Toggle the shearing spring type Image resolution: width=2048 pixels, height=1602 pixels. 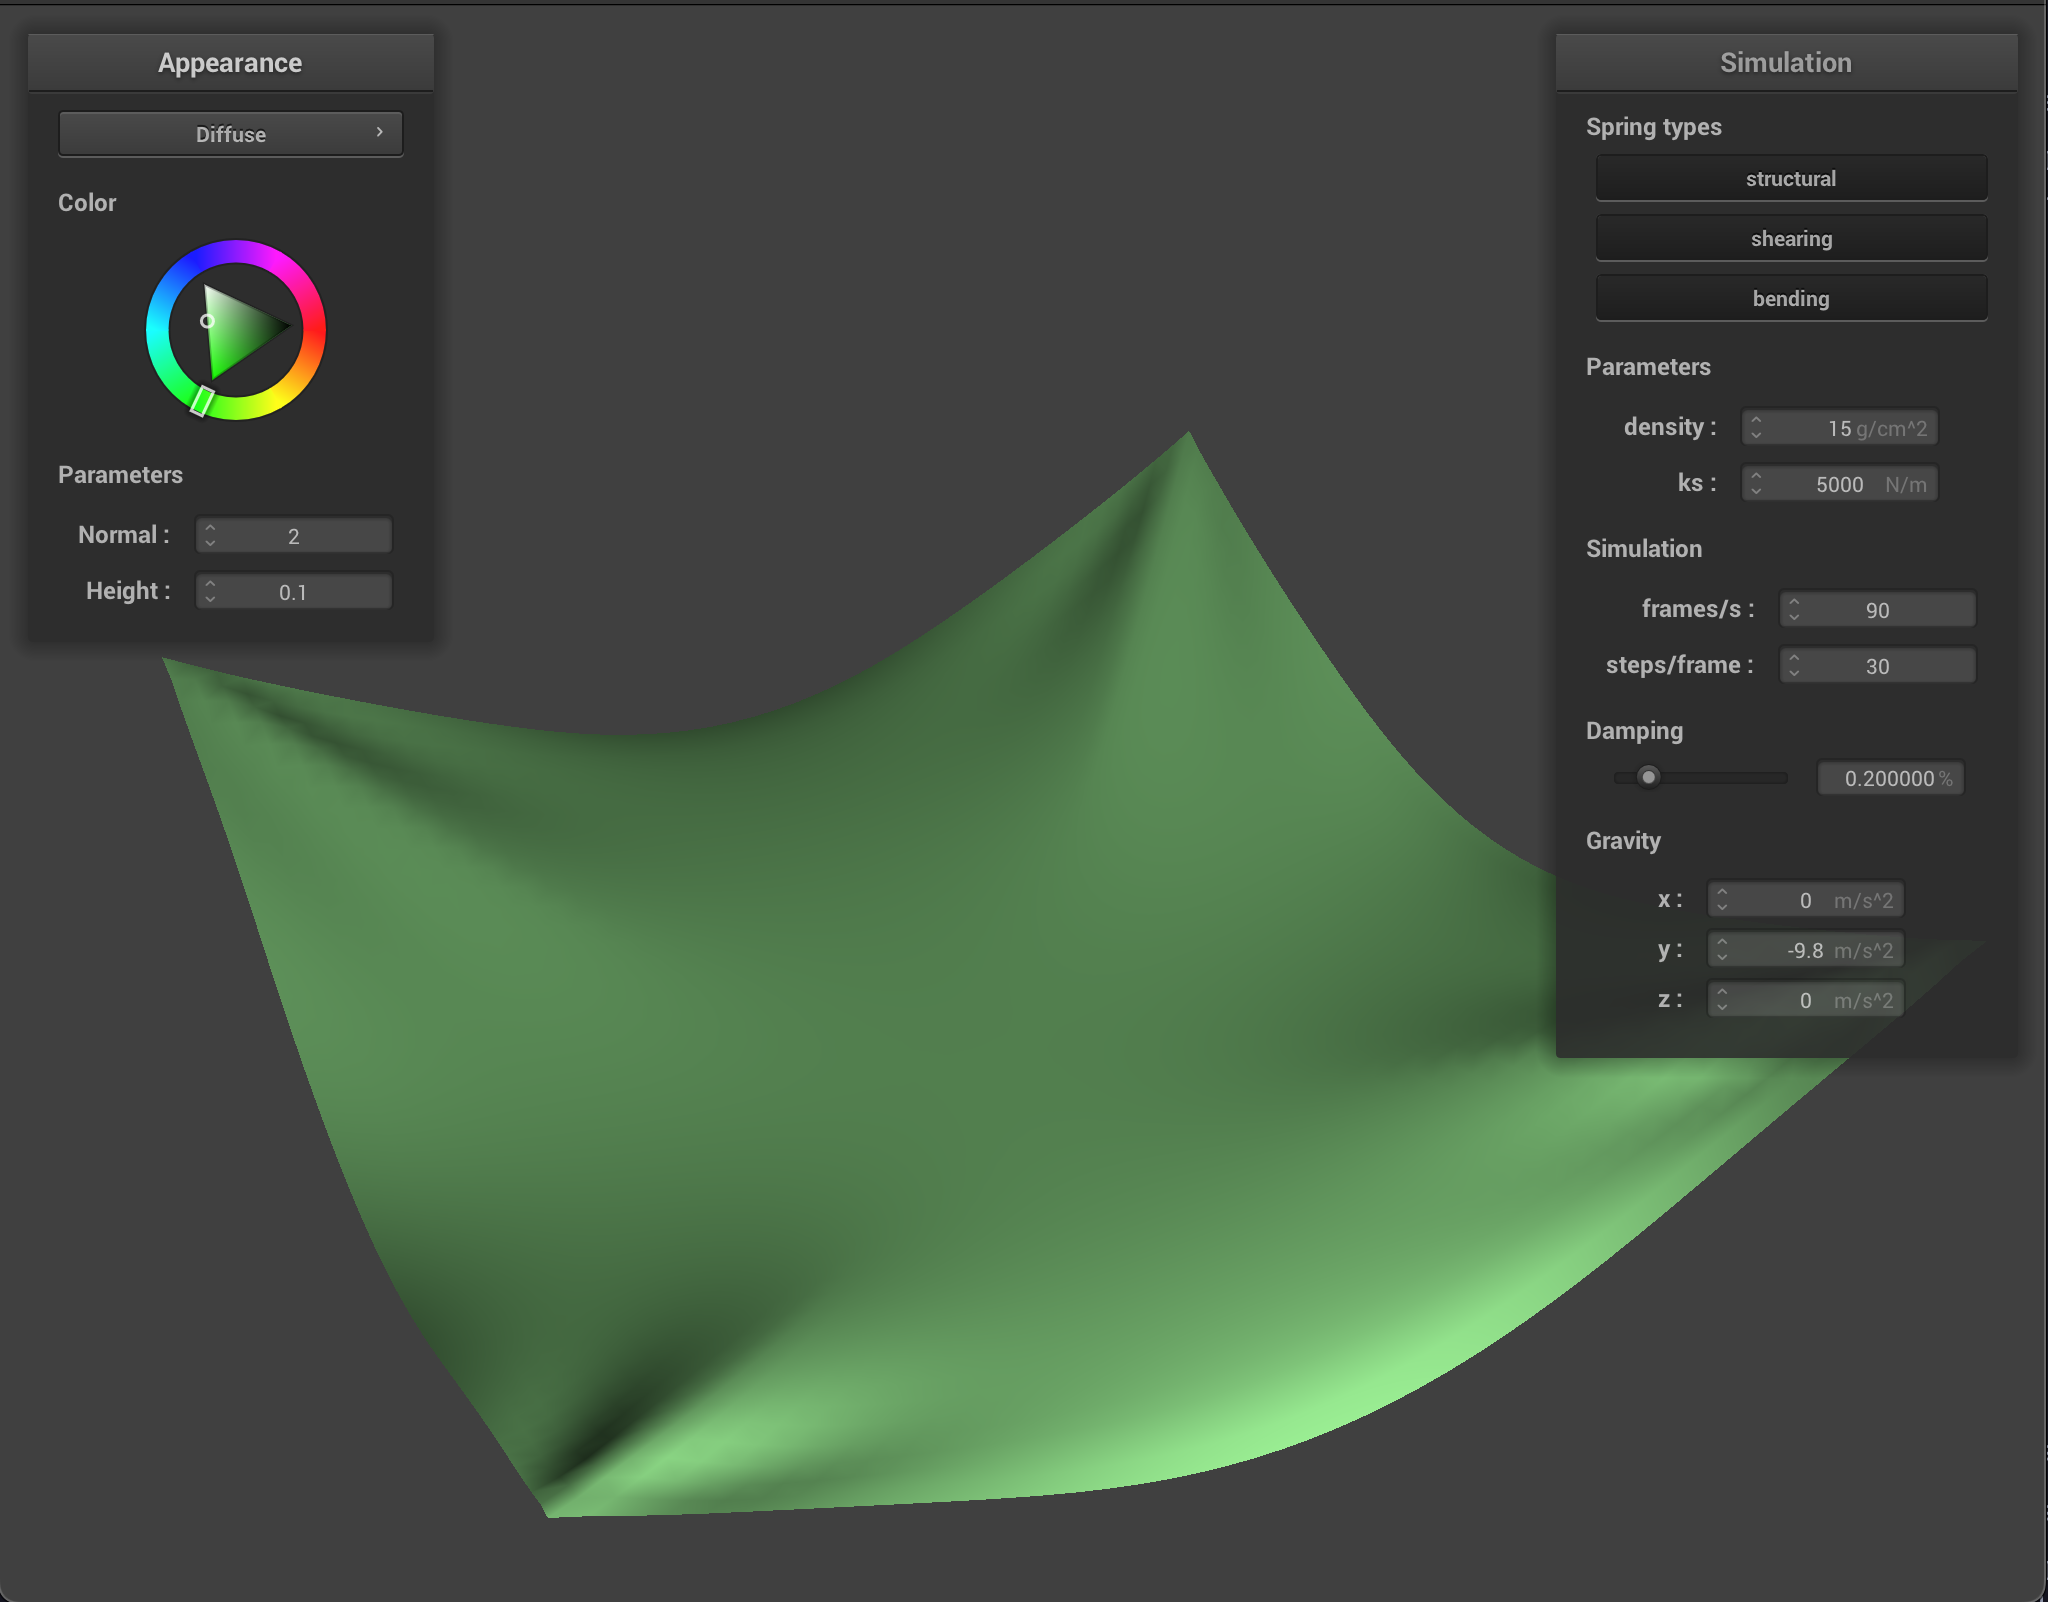pos(1790,238)
